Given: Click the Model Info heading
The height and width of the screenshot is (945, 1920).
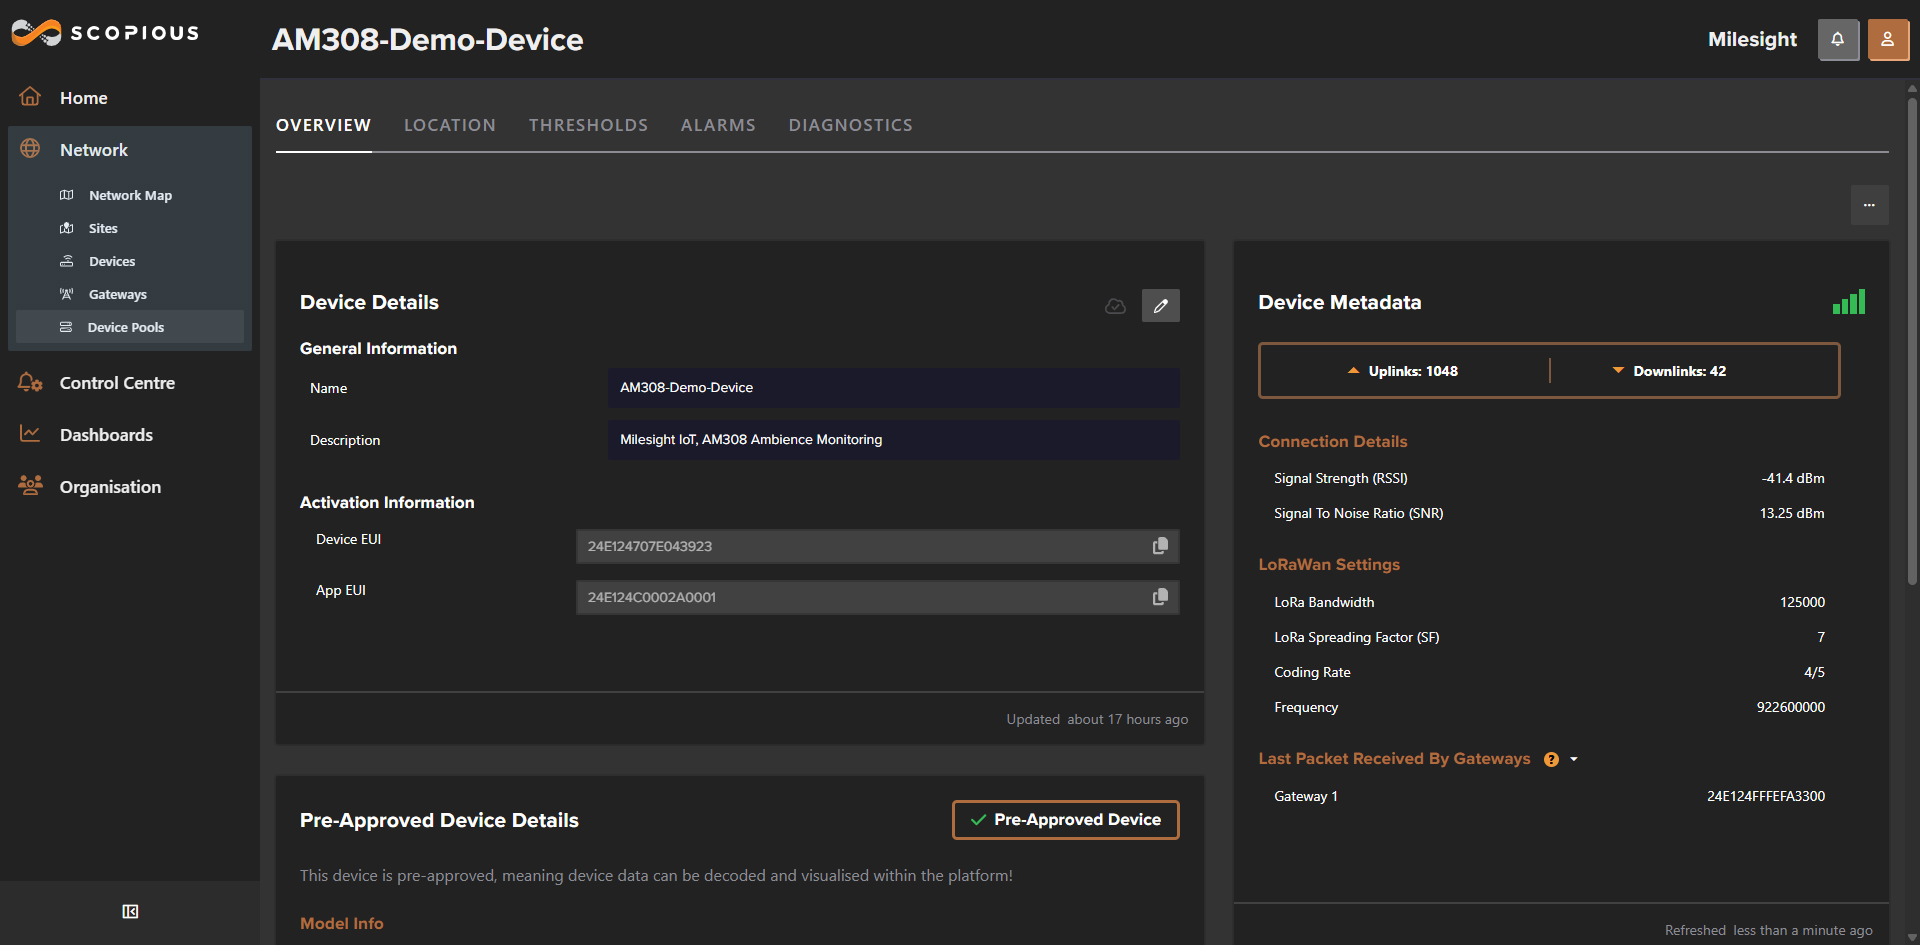Looking at the screenshot, I should click(x=342, y=923).
